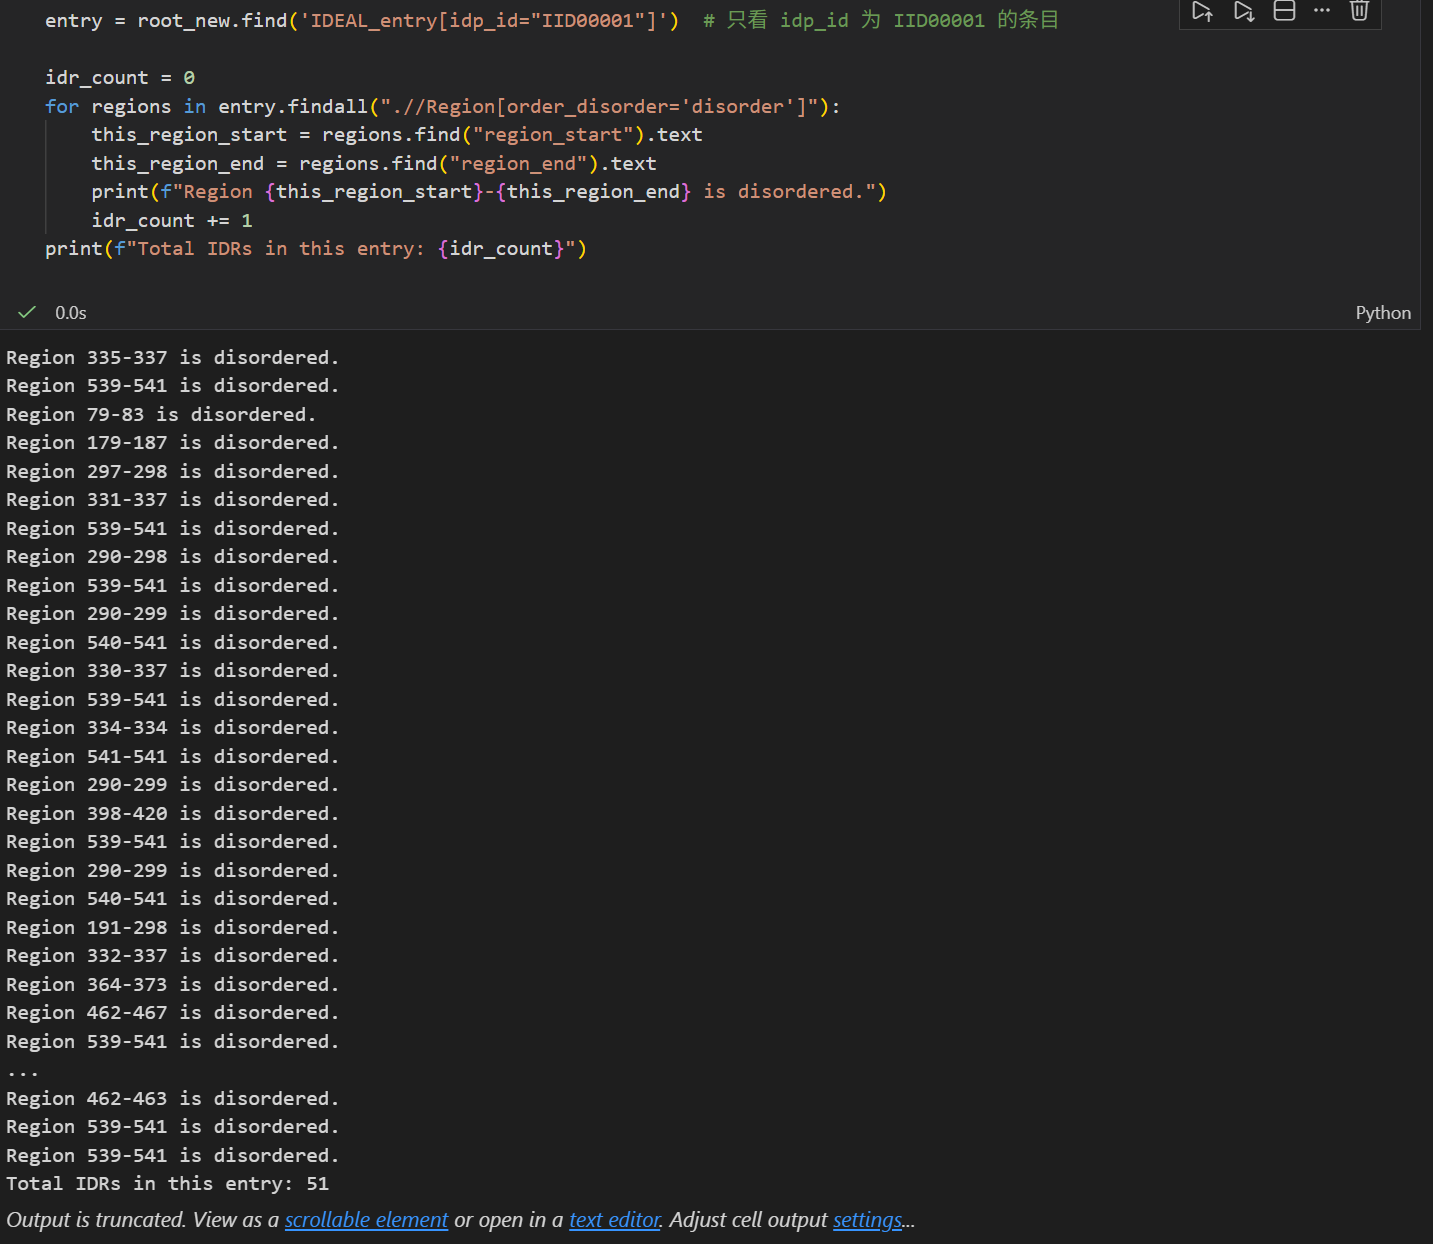Click the truncated output '...' marker
This screenshot has height=1244, width=1433.
pos(22,1071)
